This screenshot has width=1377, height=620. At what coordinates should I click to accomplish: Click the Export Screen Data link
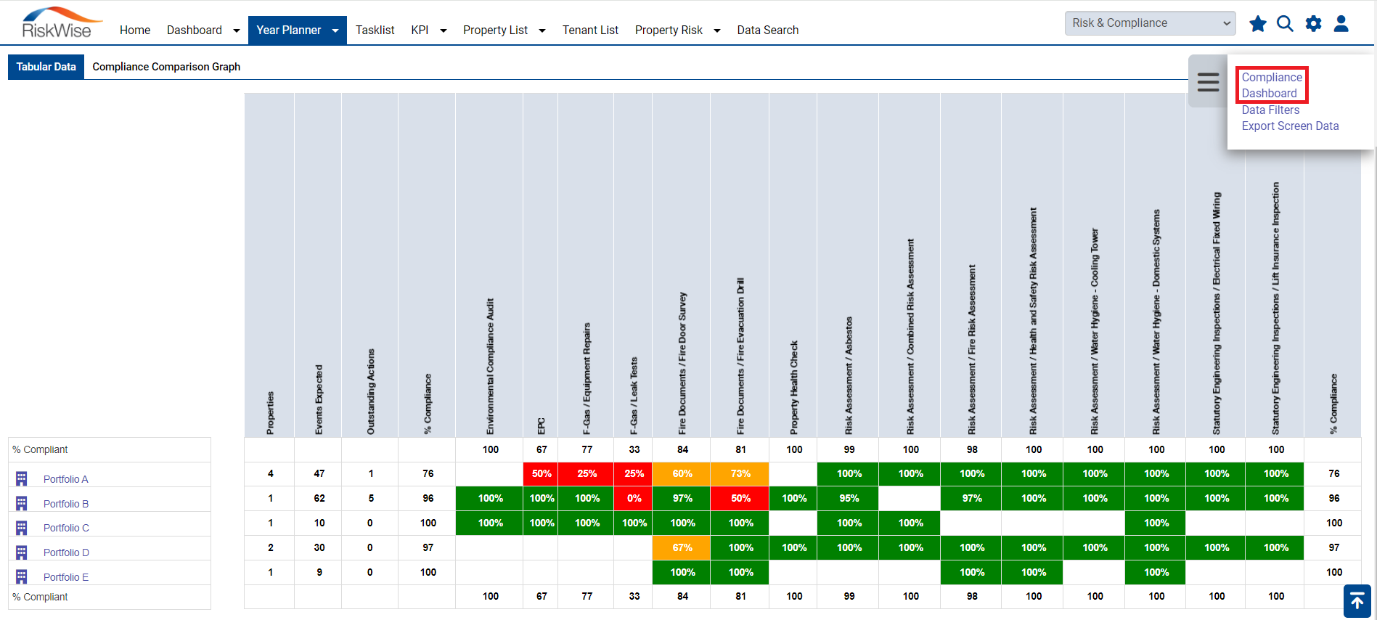(x=1290, y=126)
